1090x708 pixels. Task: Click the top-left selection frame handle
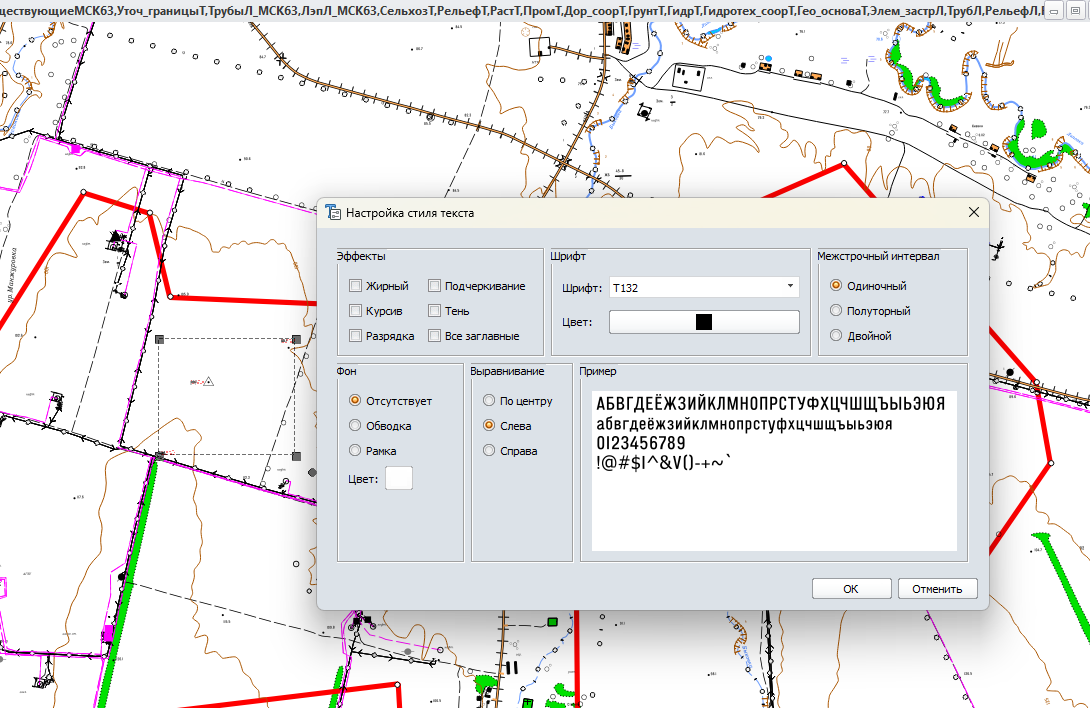pyautogui.click(x=160, y=340)
